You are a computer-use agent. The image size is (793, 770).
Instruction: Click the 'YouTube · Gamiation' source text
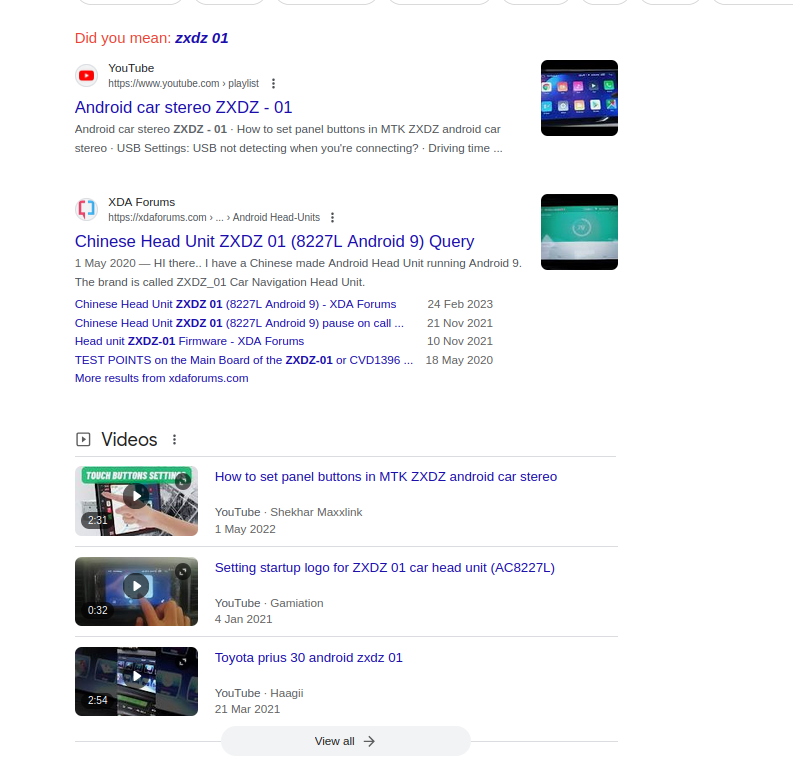point(269,603)
